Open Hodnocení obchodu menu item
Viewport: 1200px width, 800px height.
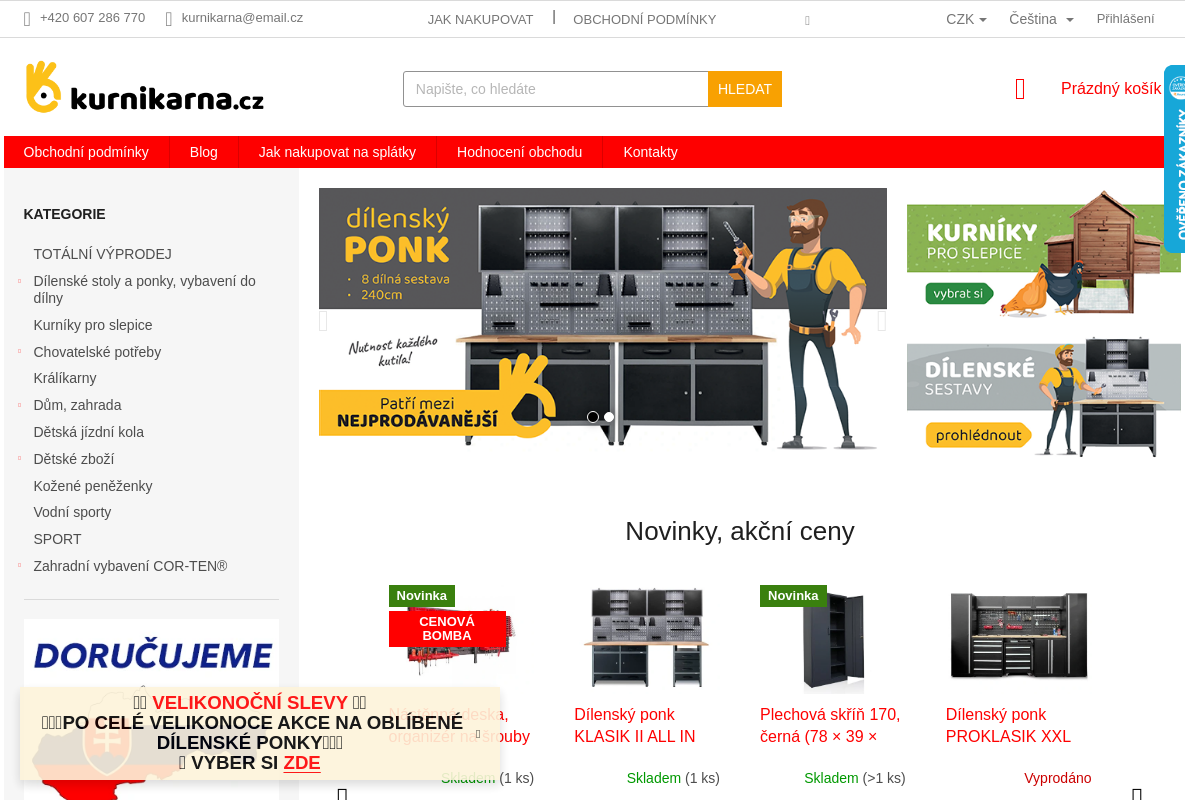(520, 152)
